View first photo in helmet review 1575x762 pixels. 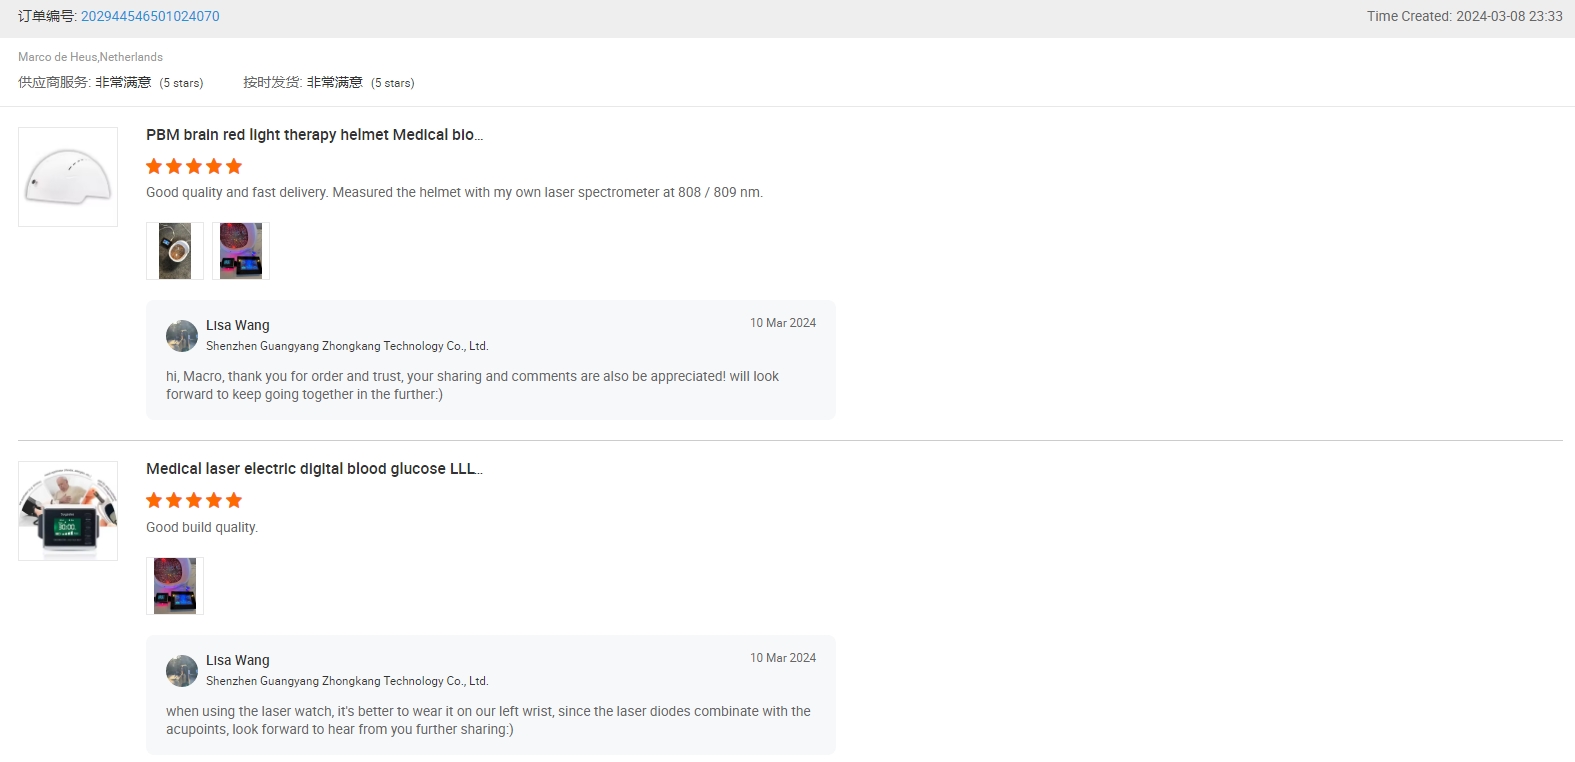[175, 251]
